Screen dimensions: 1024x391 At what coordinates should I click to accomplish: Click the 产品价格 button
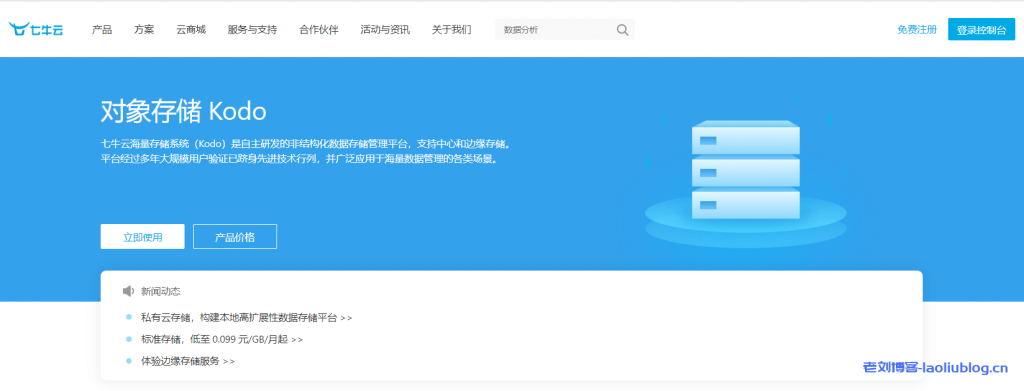click(235, 237)
